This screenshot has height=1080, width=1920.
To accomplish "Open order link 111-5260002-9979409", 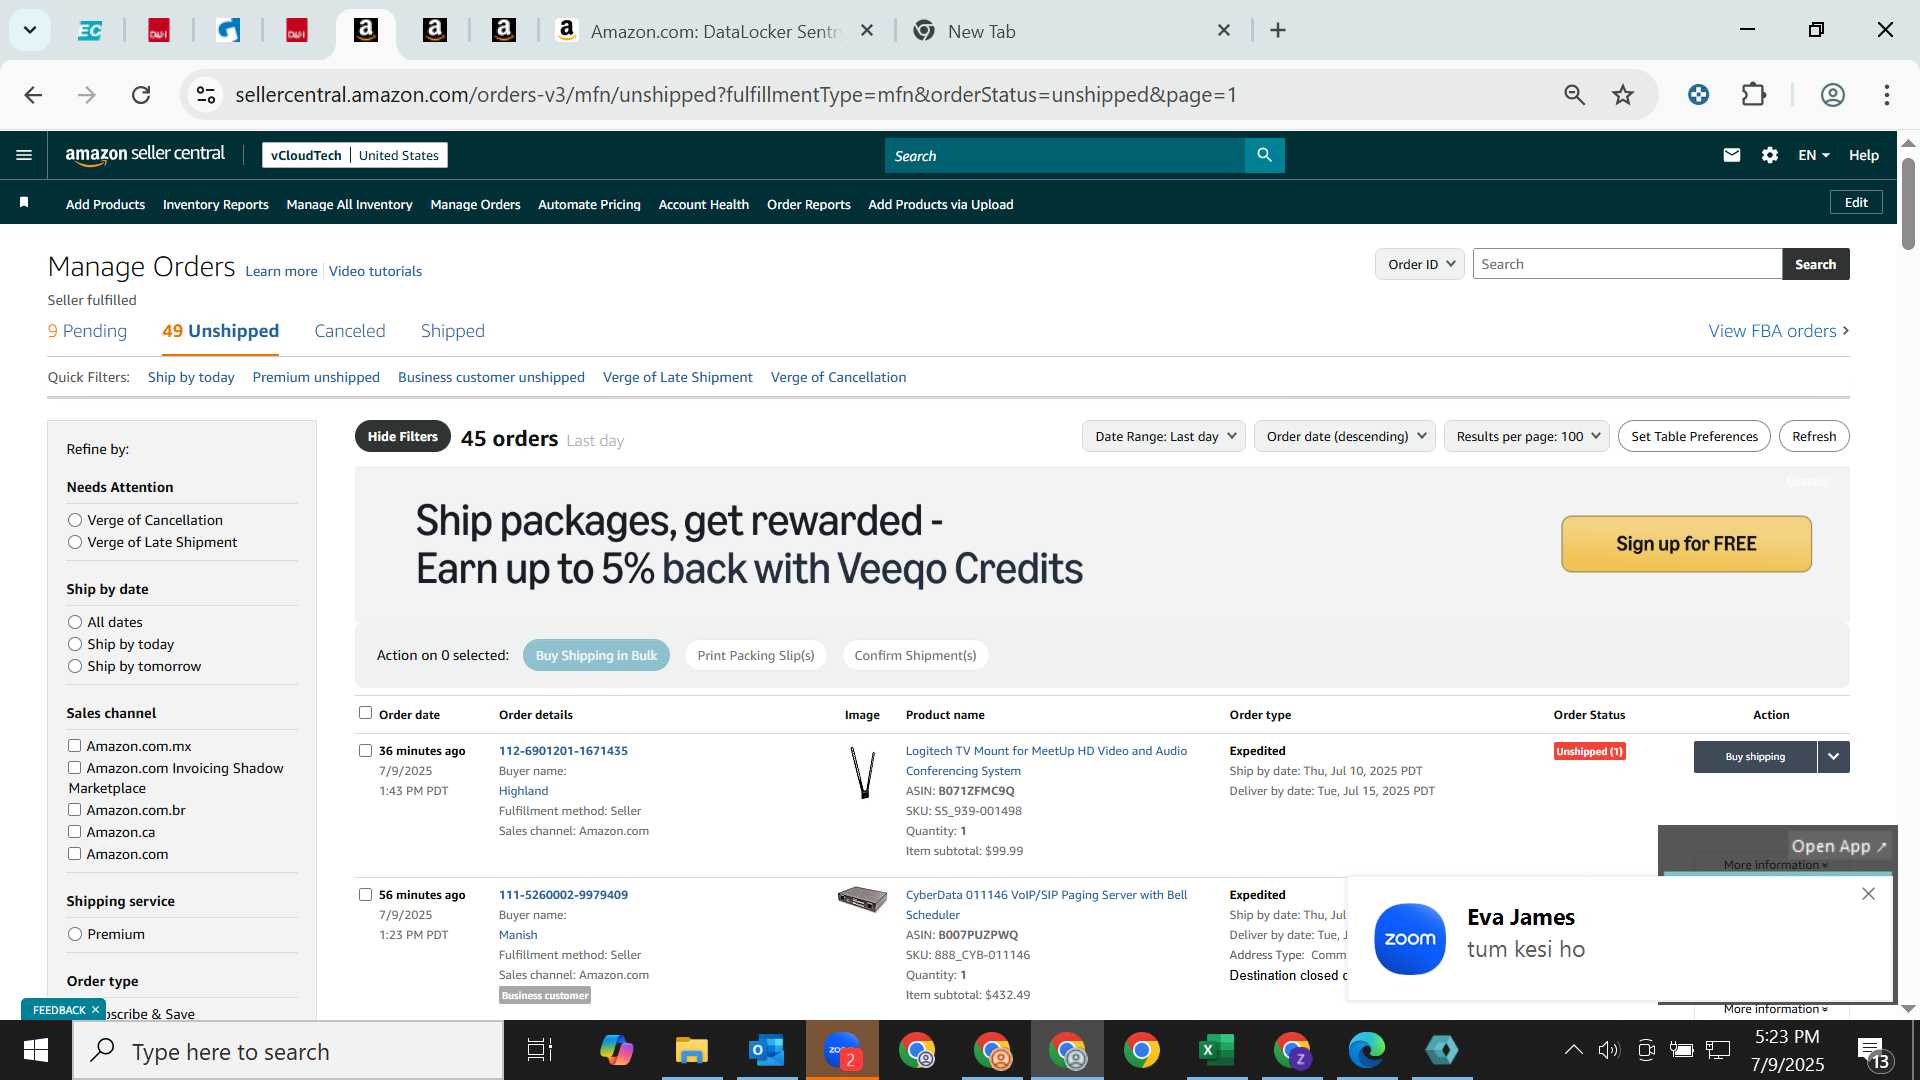I will coord(563,895).
